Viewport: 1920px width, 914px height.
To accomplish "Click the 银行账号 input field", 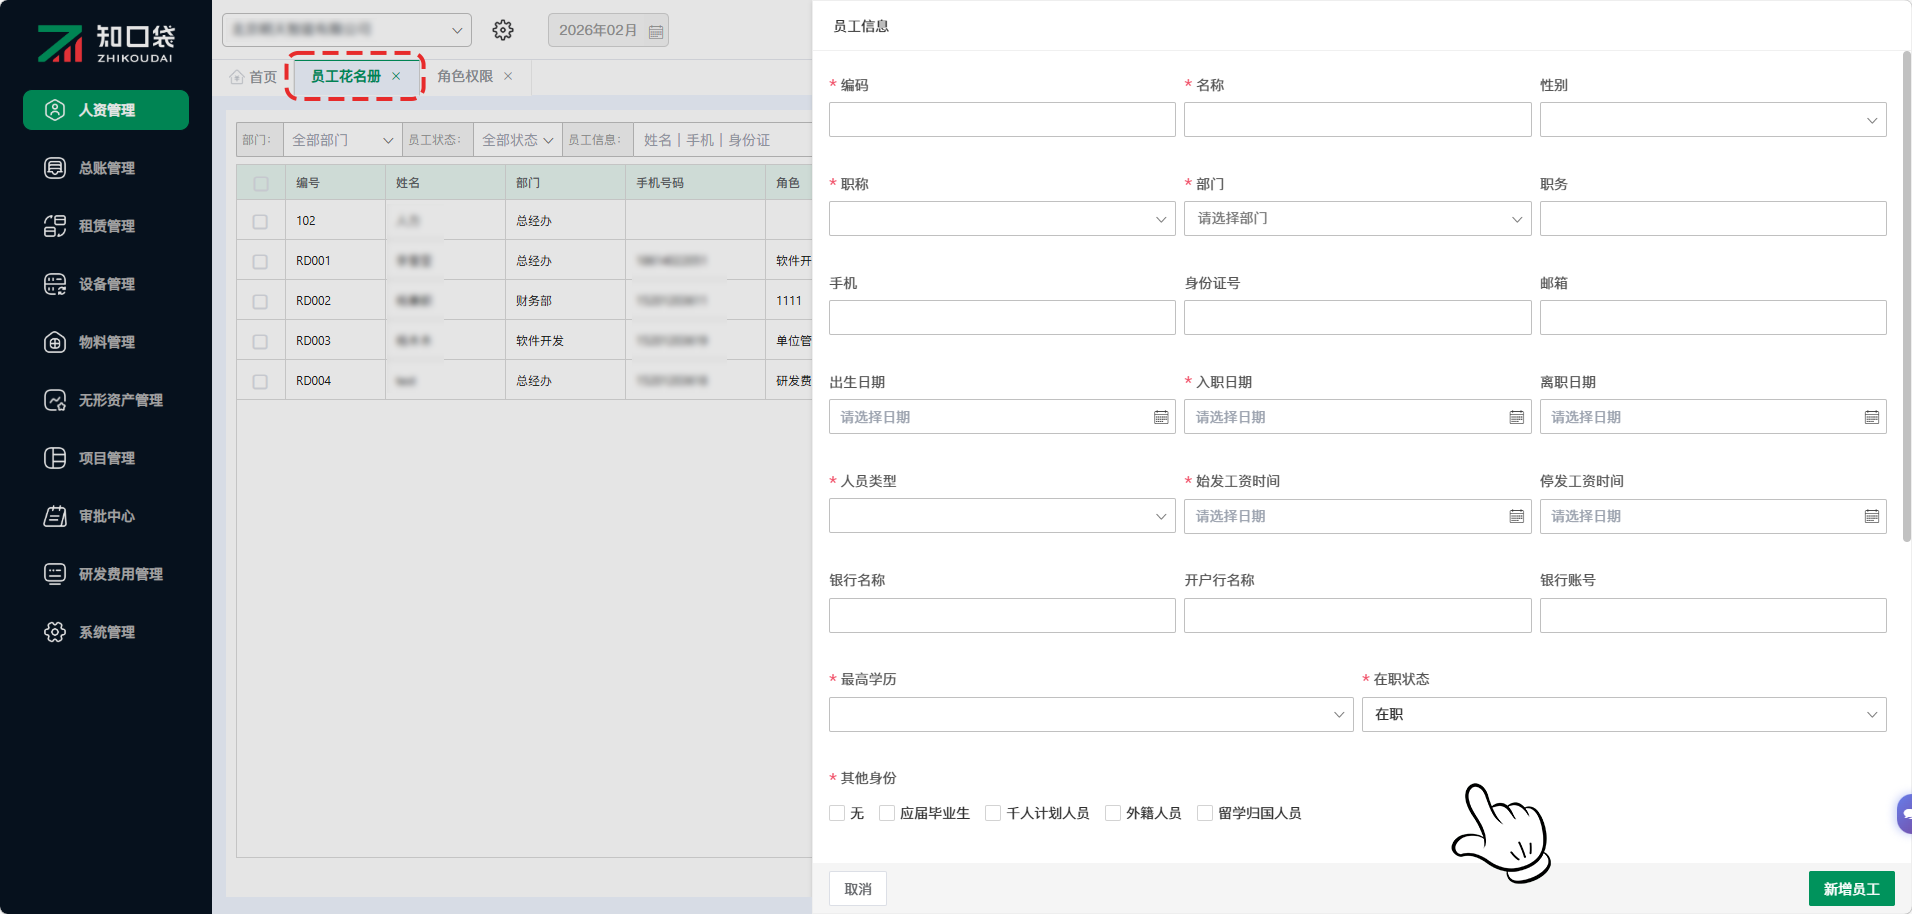I will (x=1713, y=615).
